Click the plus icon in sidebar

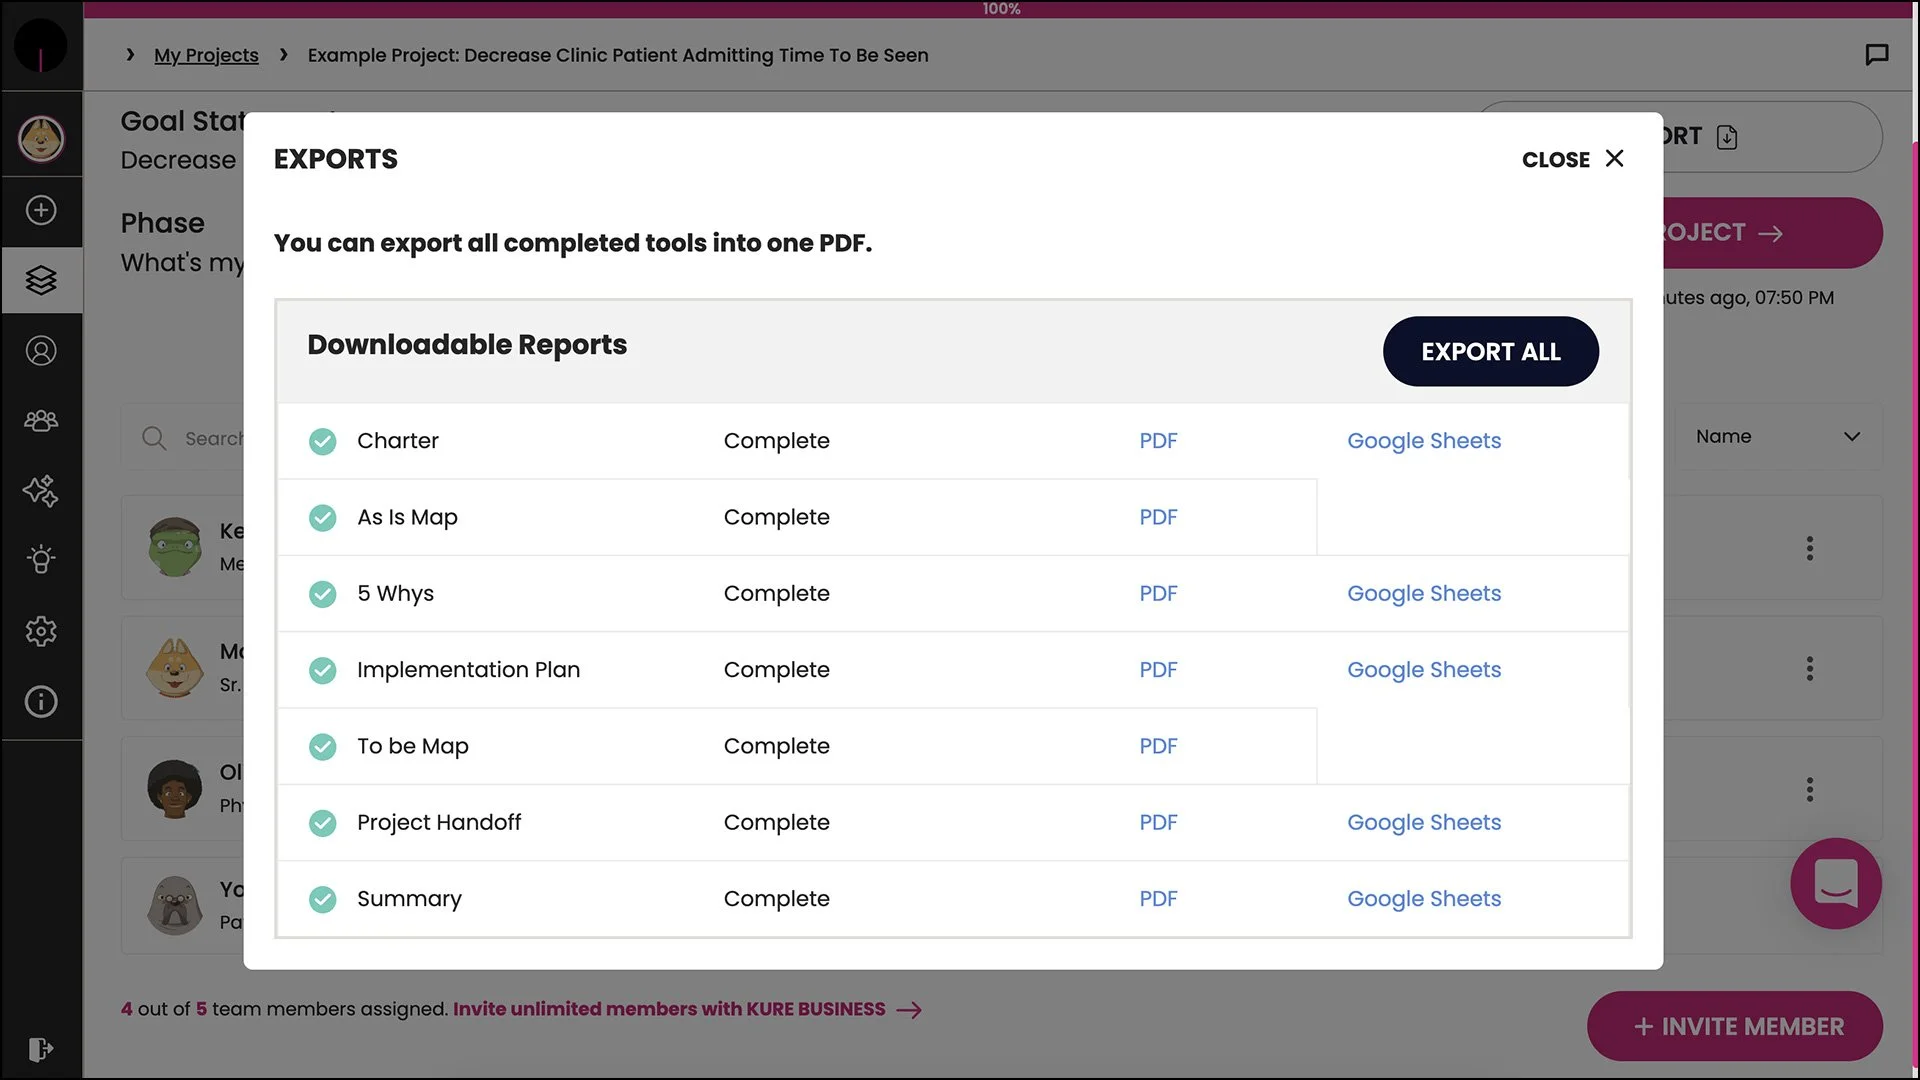[x=41, y=210]
